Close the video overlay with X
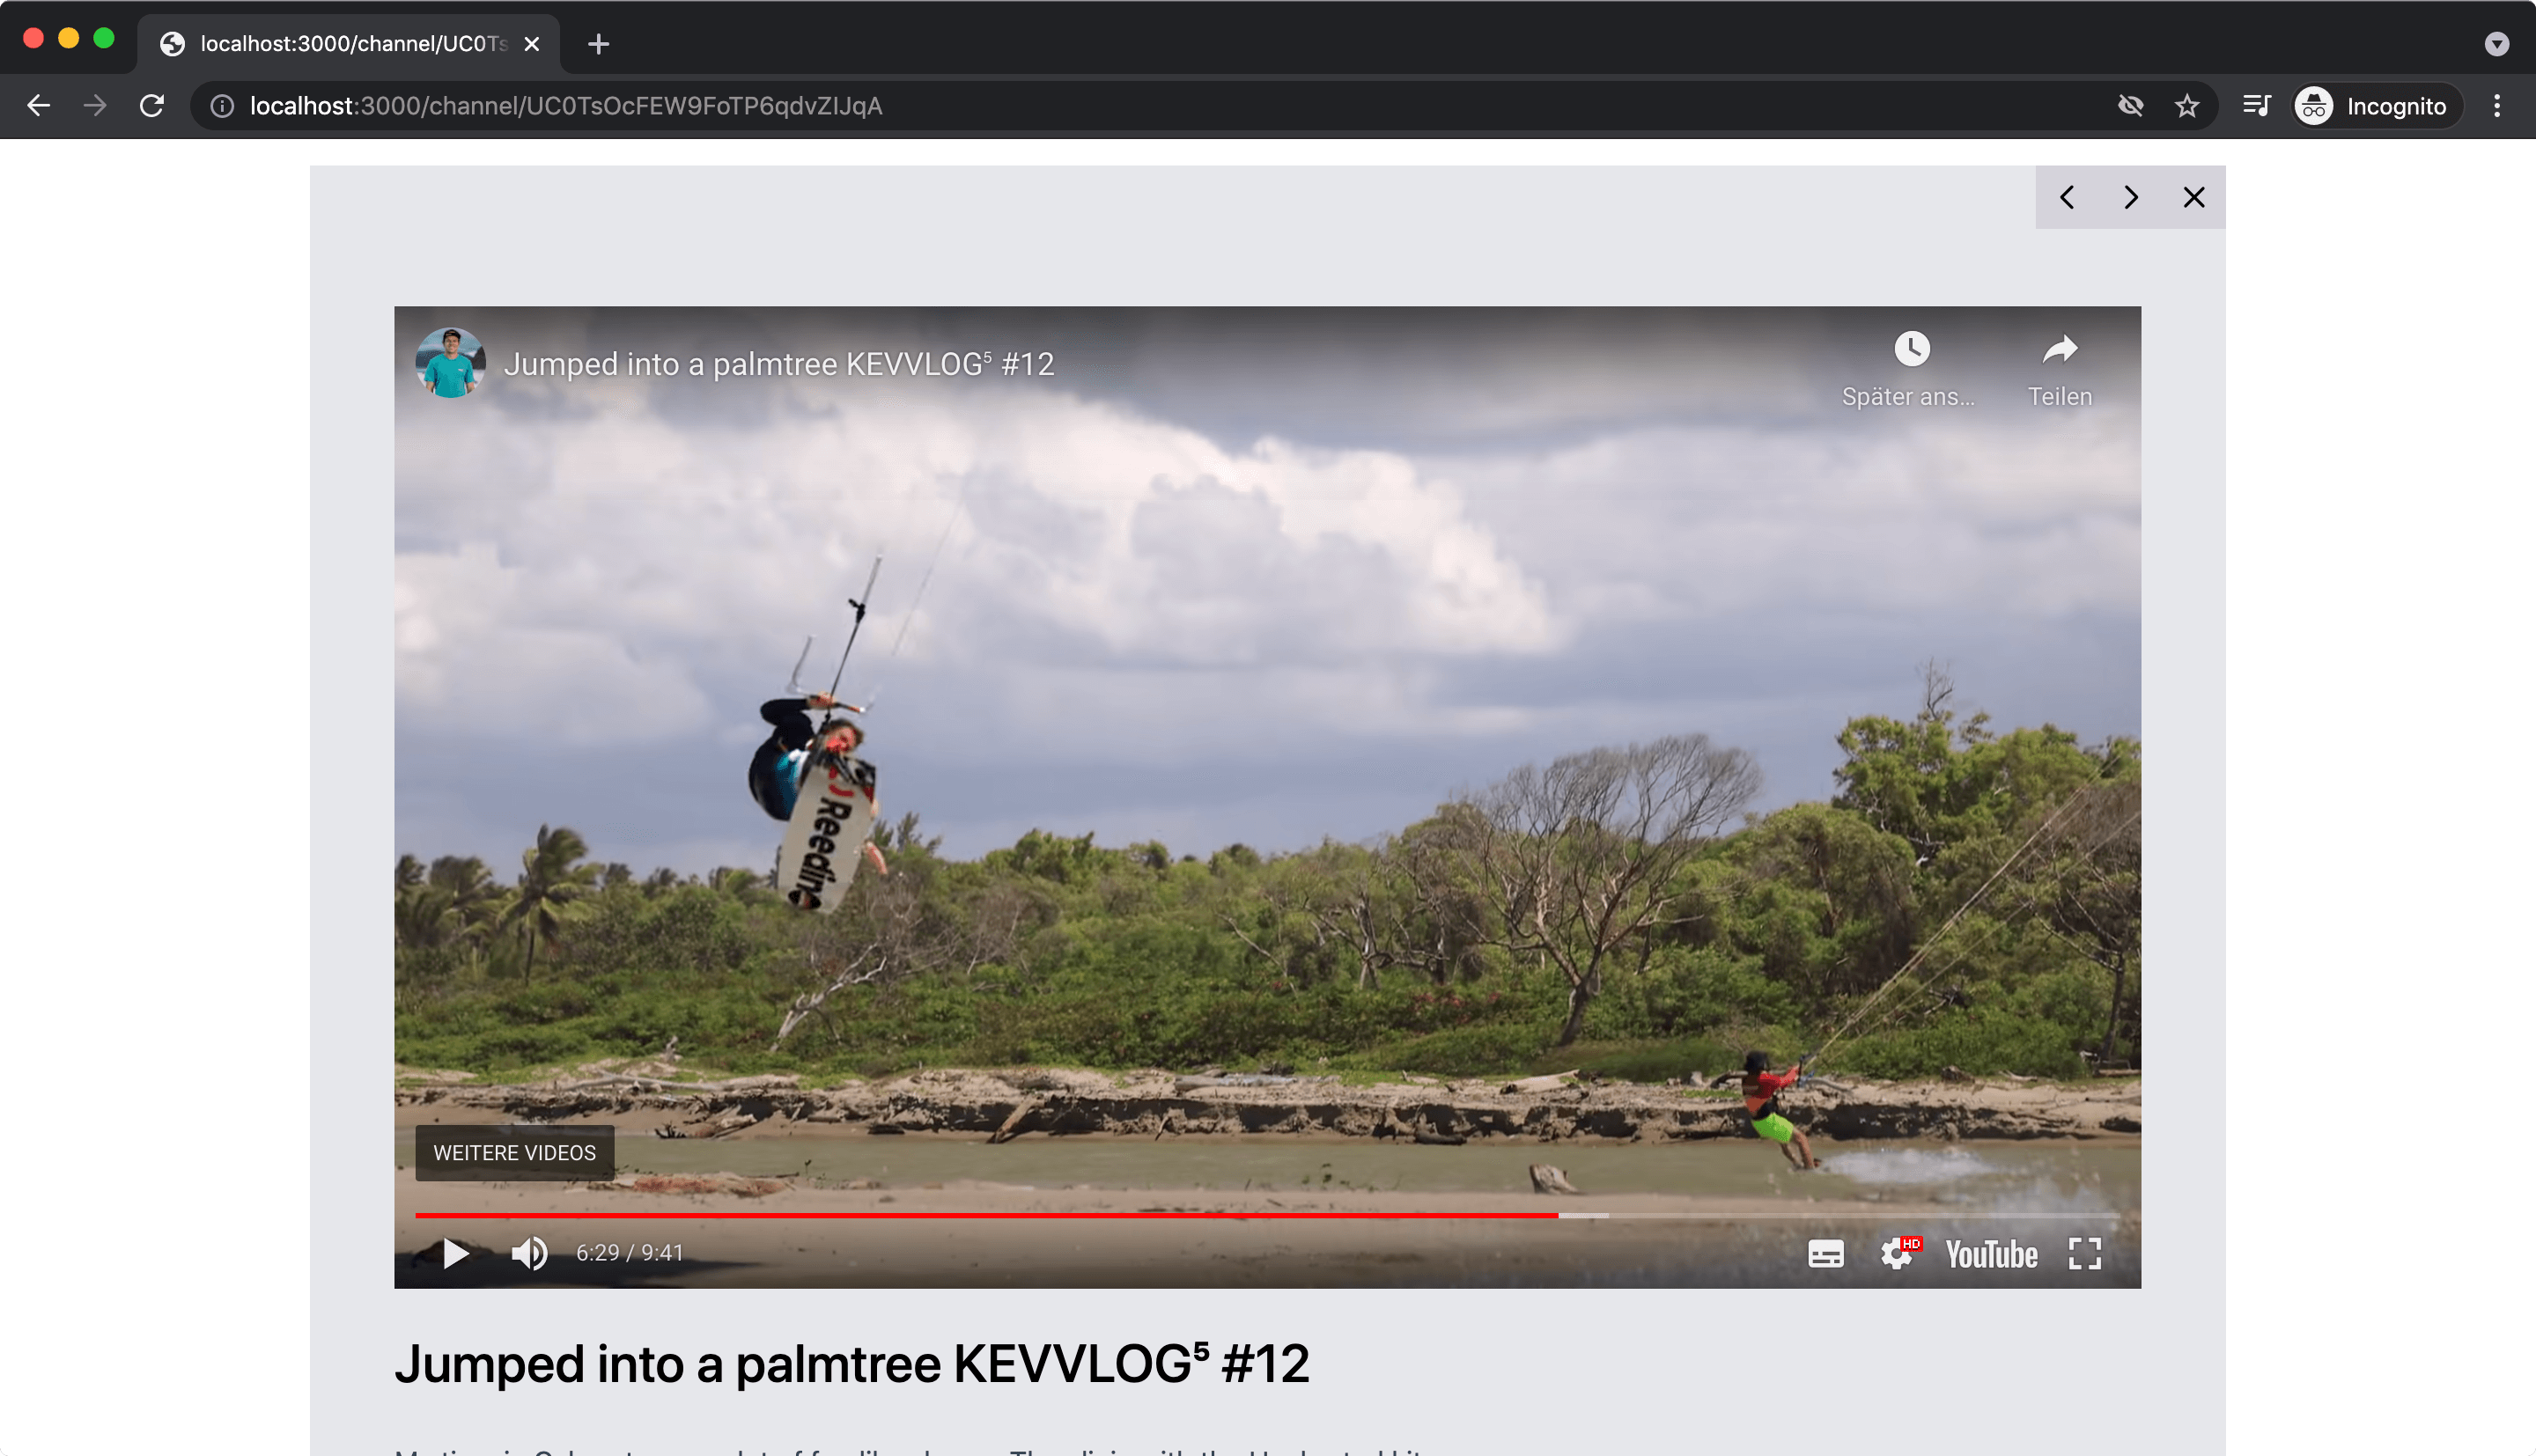2536x1456 pixels. (2194, 197)
